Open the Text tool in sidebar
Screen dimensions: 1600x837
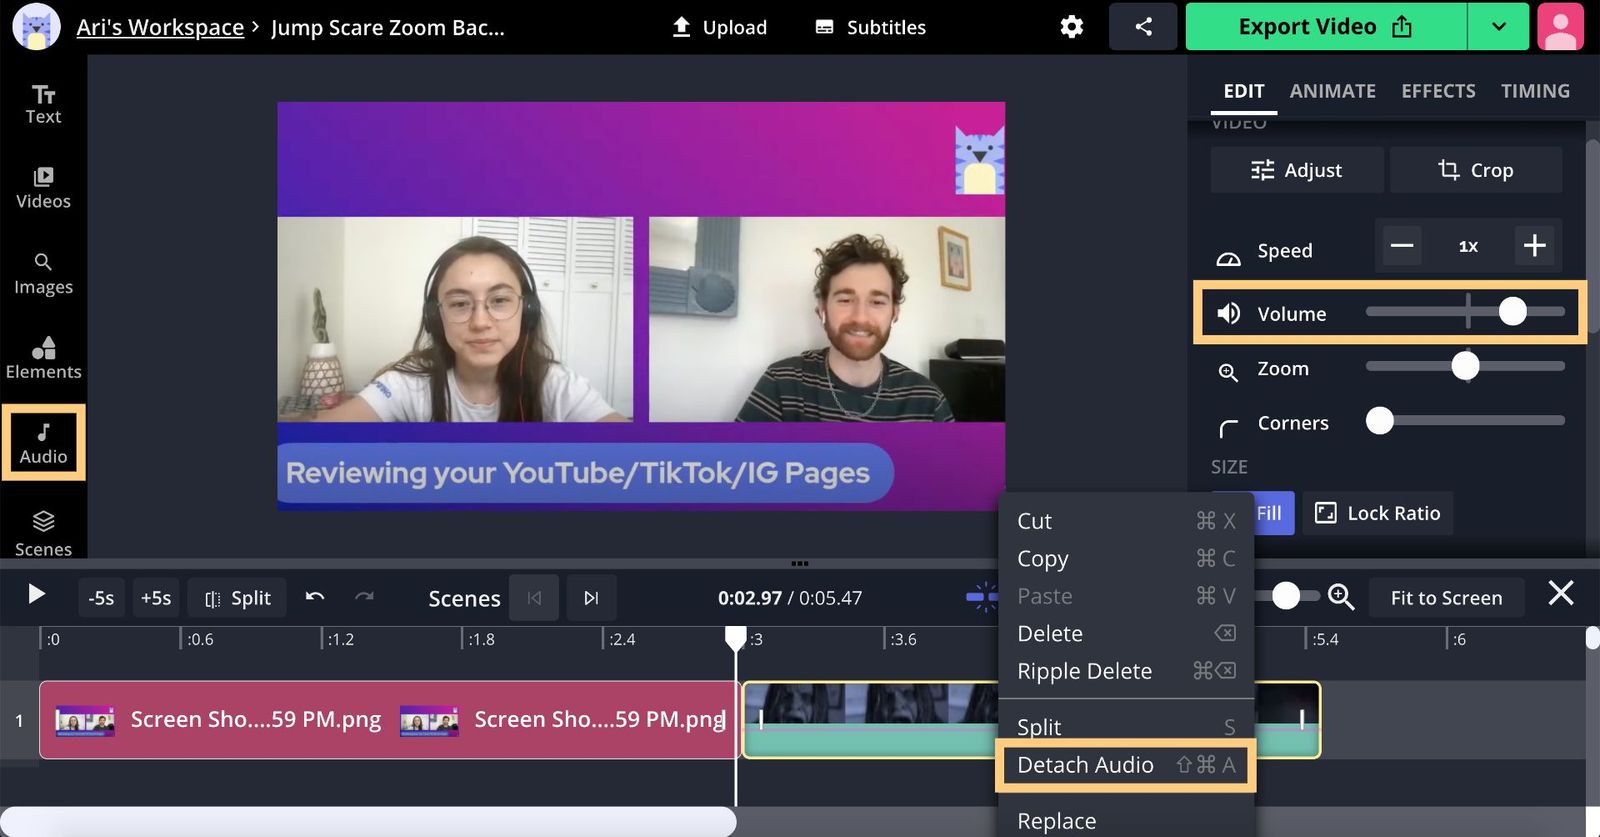click(43, 104)
